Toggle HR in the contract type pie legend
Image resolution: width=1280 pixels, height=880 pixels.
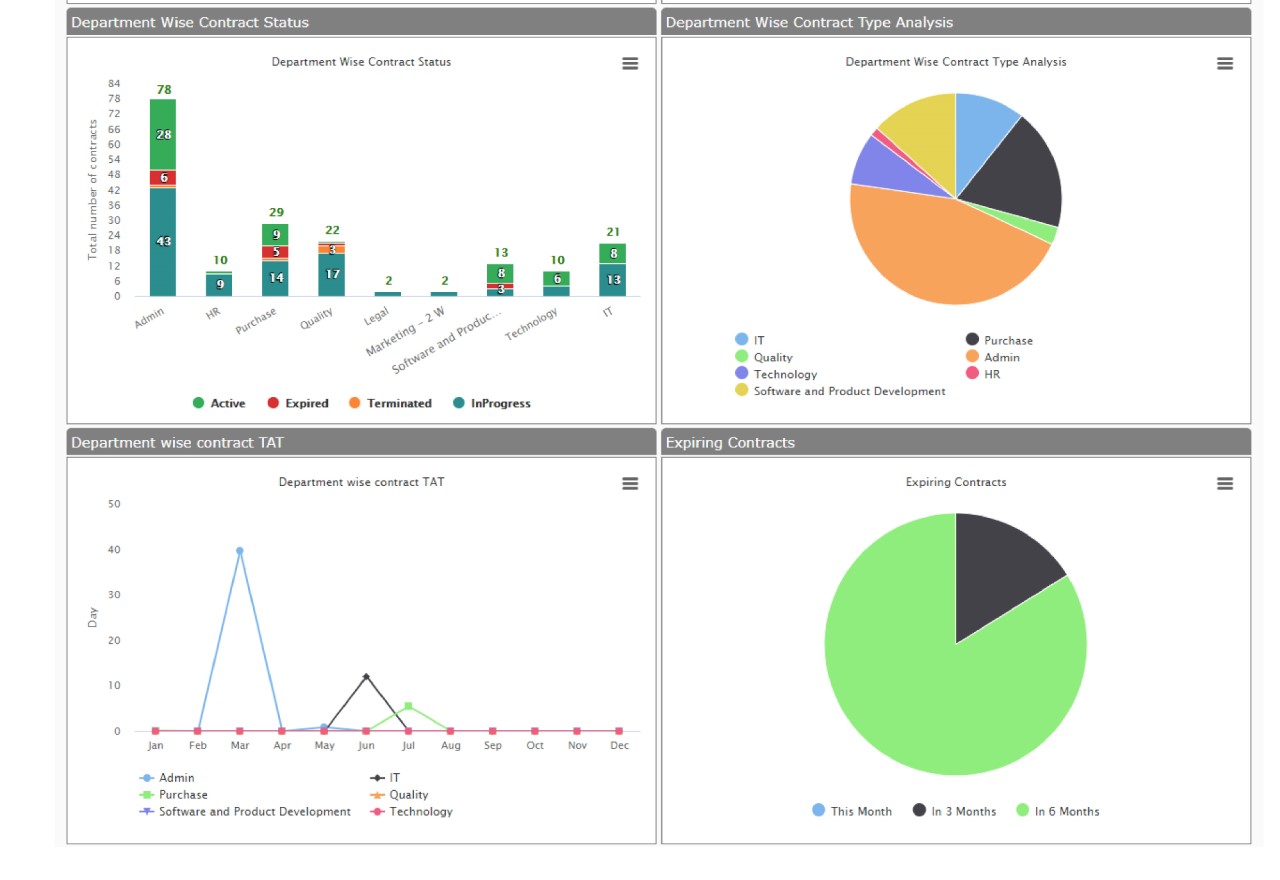[982, 374]
